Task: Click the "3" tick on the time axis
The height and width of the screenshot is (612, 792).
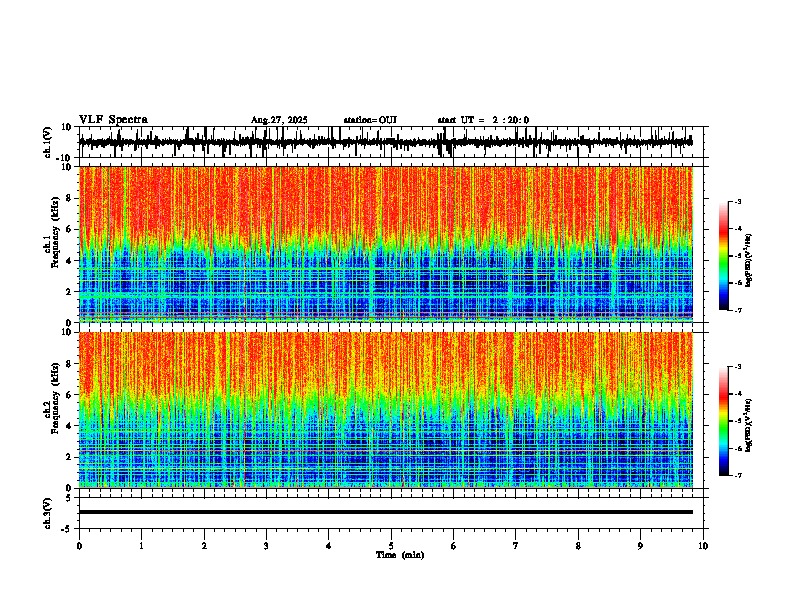Action: pos(267,546)
